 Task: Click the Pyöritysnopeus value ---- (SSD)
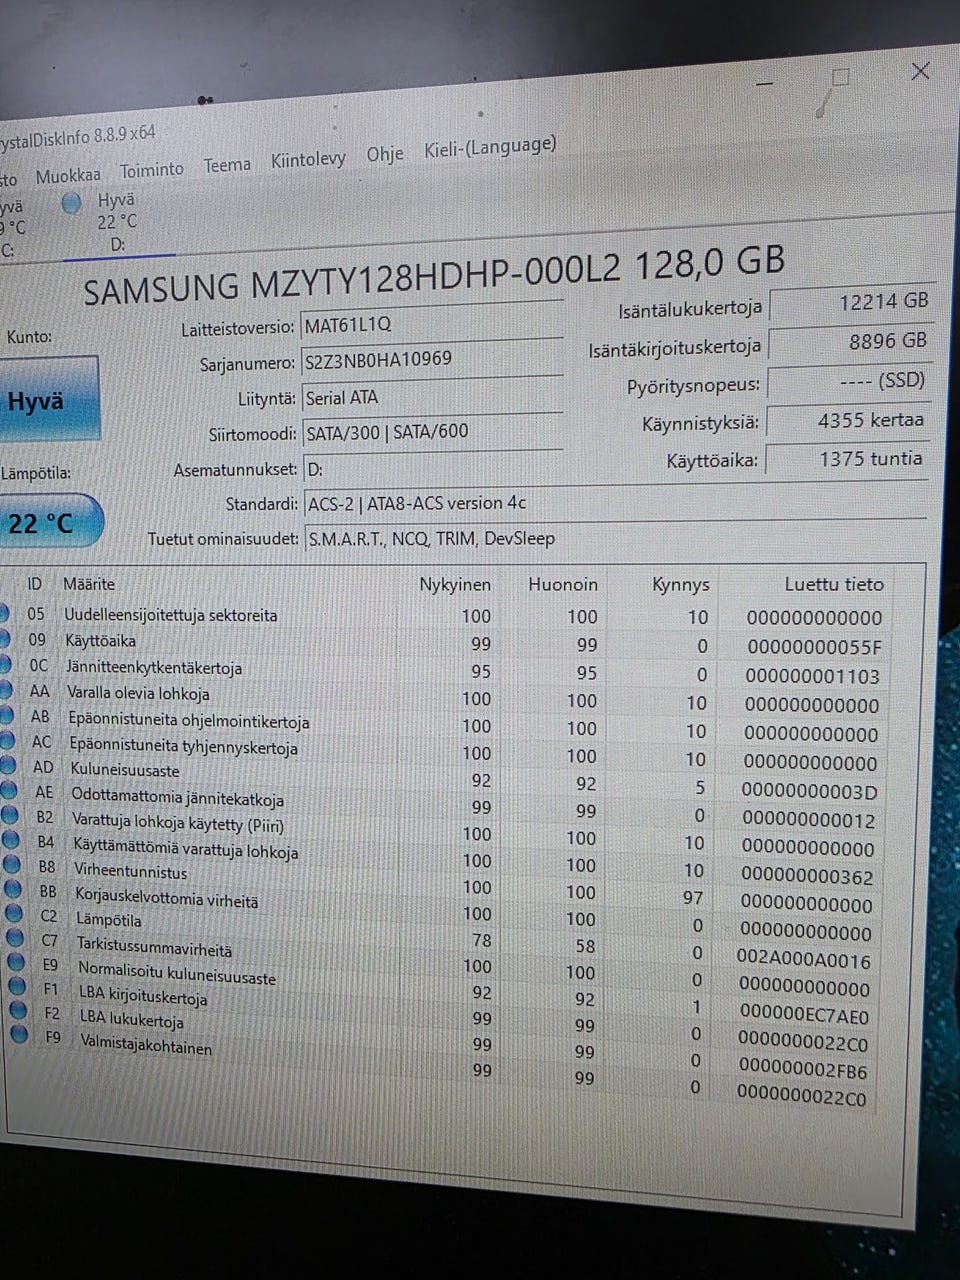[851, 381]
